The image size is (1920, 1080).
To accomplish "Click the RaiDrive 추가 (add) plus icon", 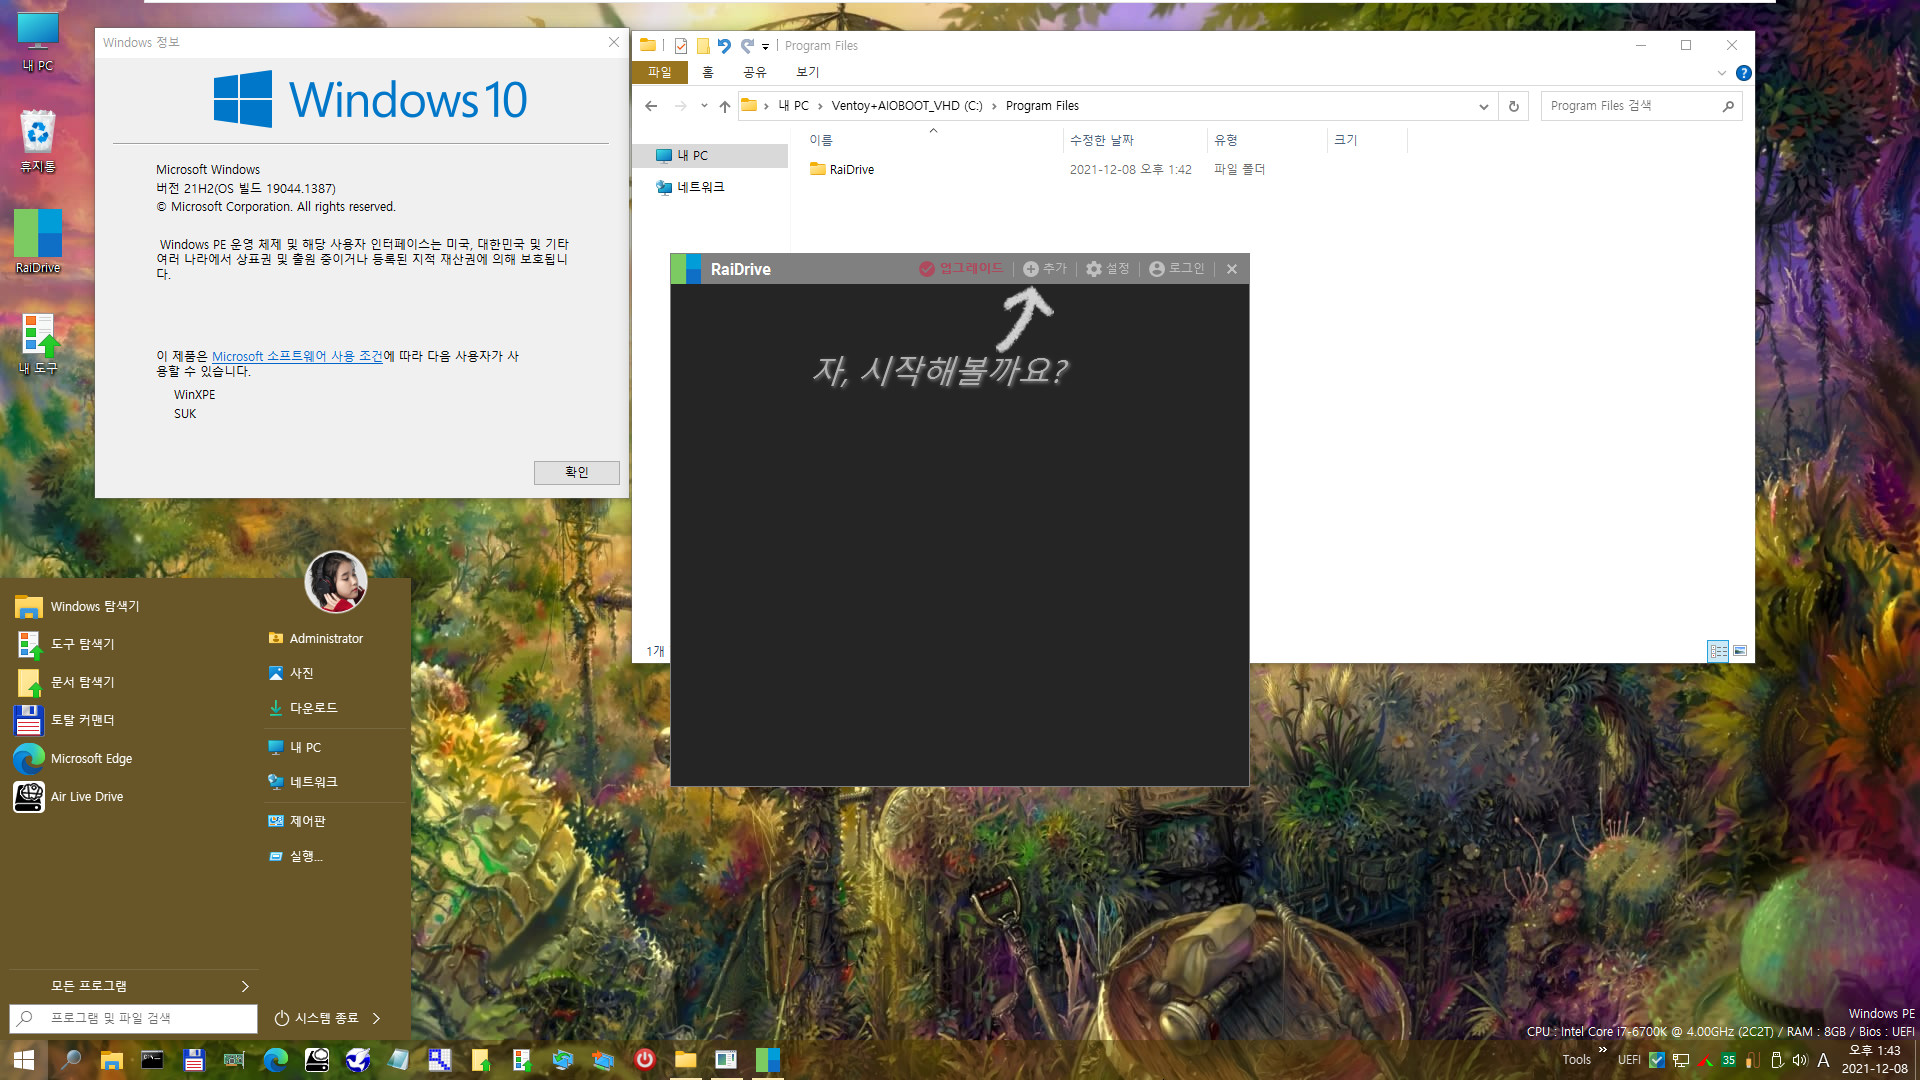I will click(x=1030, y=269).
